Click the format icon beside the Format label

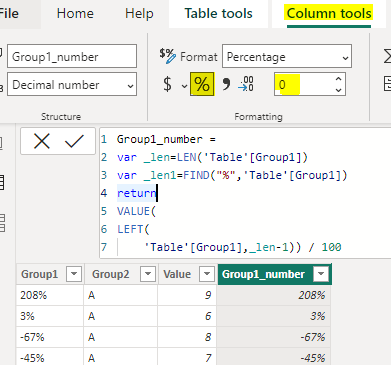[x=167, y=56]
